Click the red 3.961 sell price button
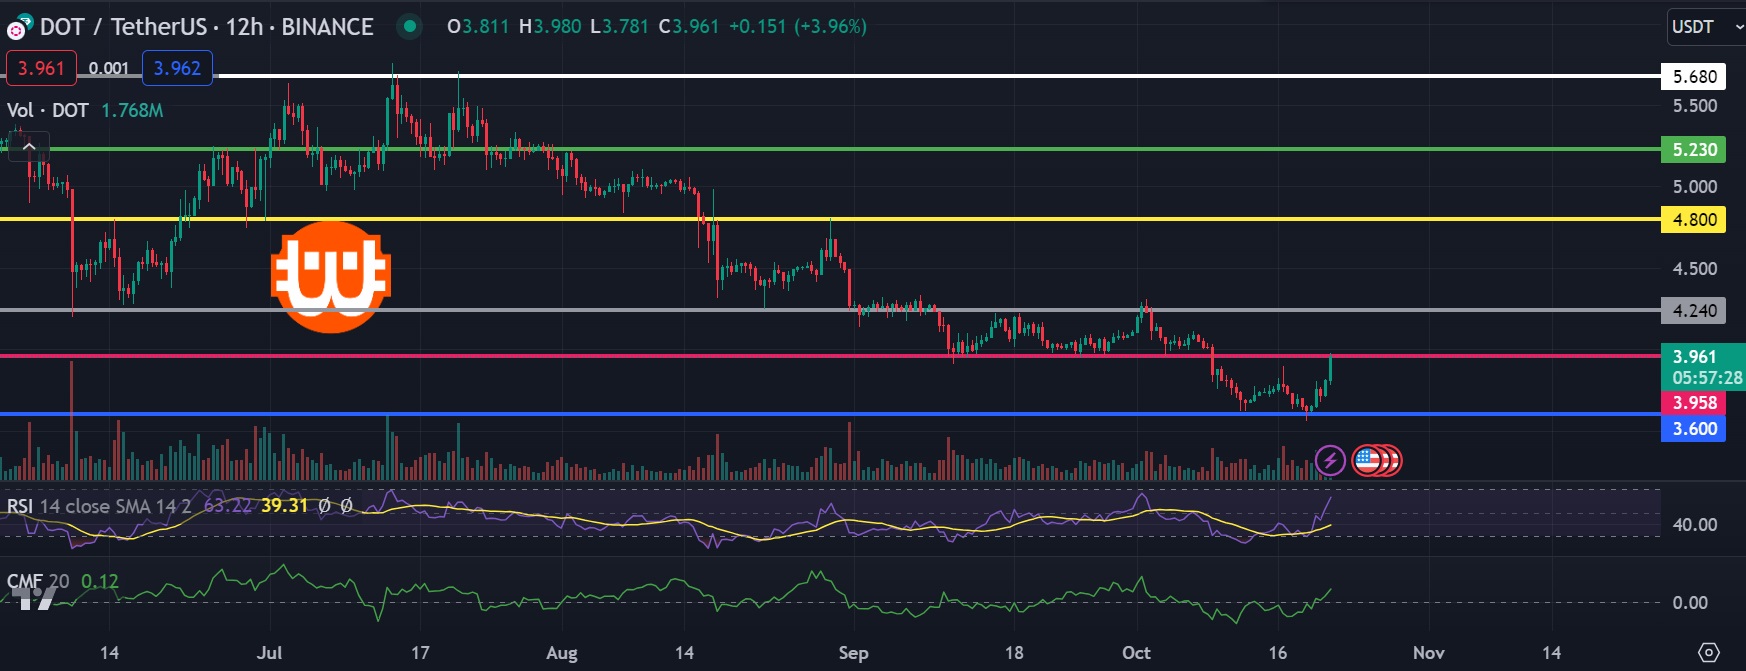 tap(41, 68)
